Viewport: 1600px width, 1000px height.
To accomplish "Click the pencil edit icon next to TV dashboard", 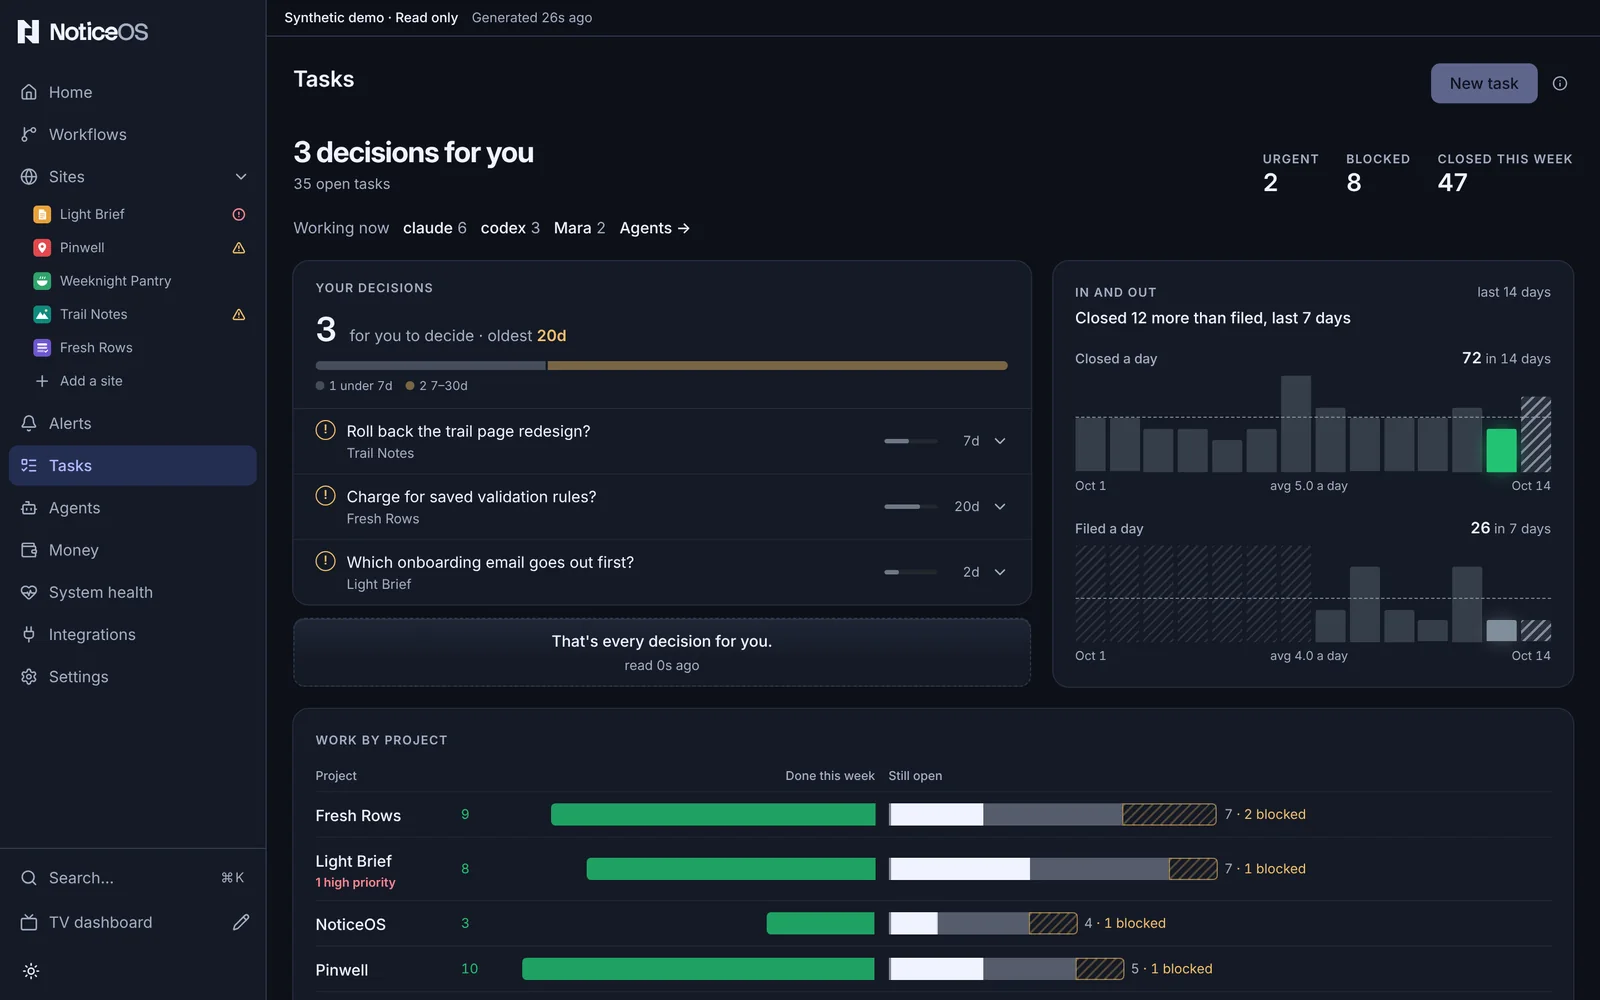I will pyautogui.click(x=241, y=922).
